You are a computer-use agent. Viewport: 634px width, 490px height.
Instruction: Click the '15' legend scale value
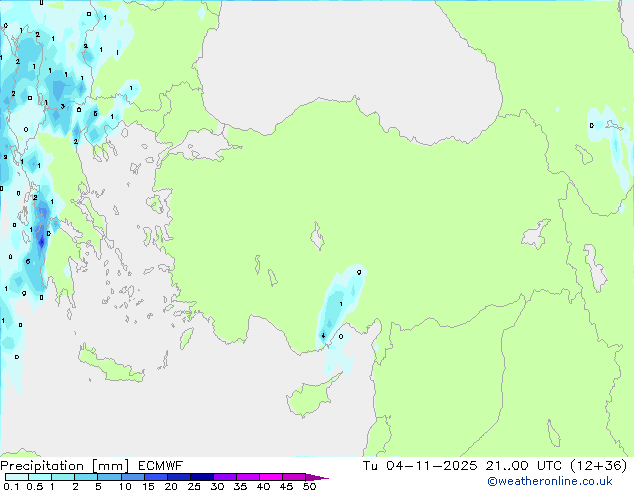tap(148, 486)
